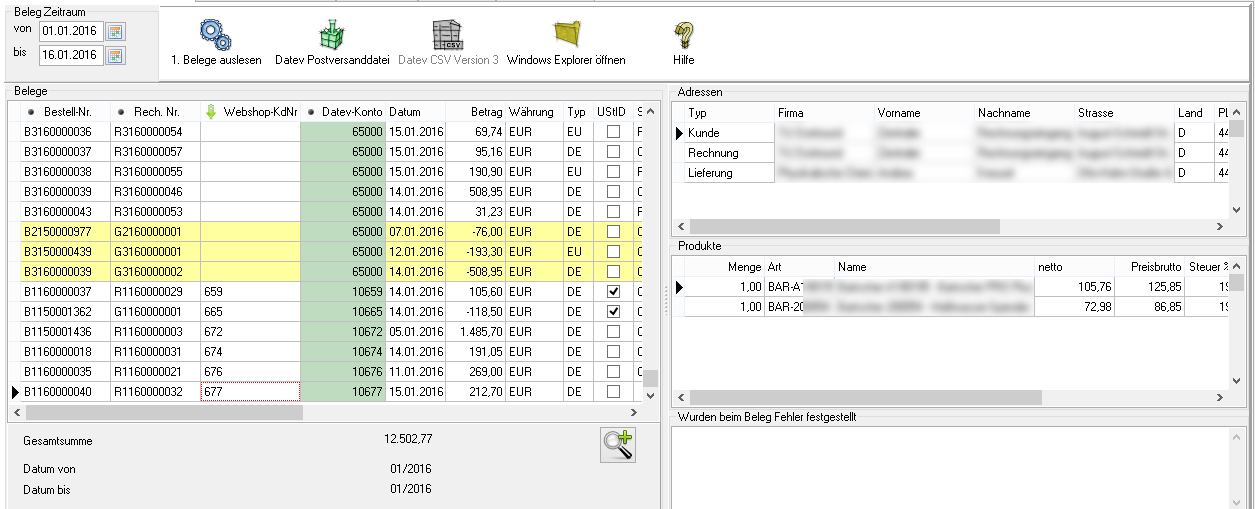Click green arrow icon in Webshop-KdNr header
The width and height of the screenshot is (1255, 509).
(x=211, y=112)
